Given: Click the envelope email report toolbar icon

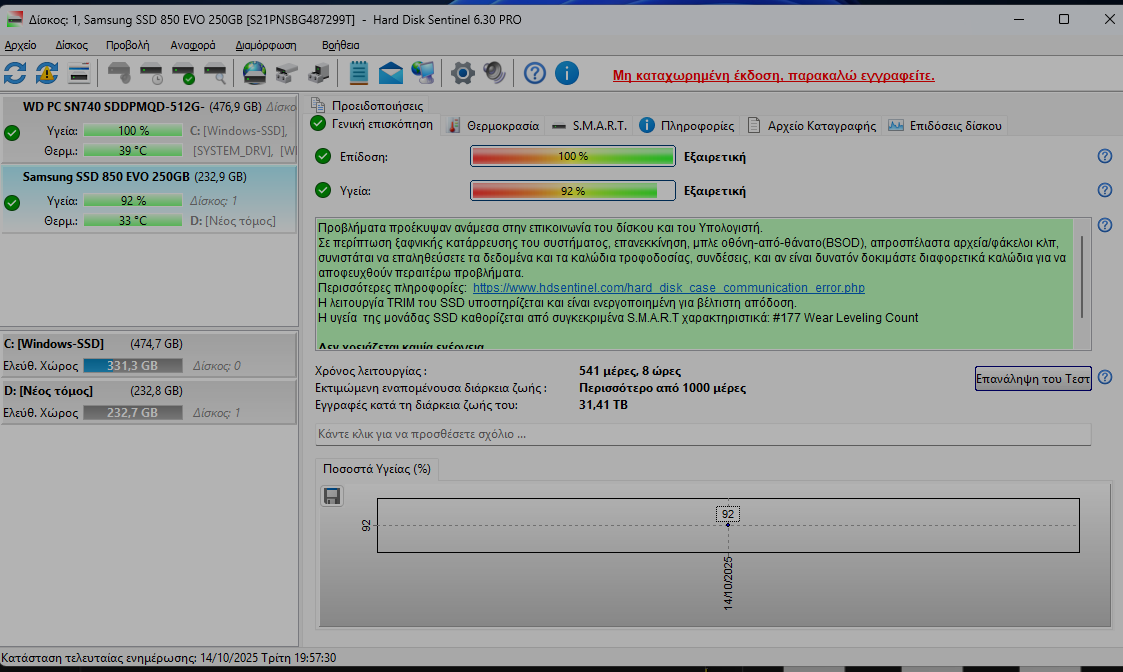Looking at the screenshot, I should 390,73.
